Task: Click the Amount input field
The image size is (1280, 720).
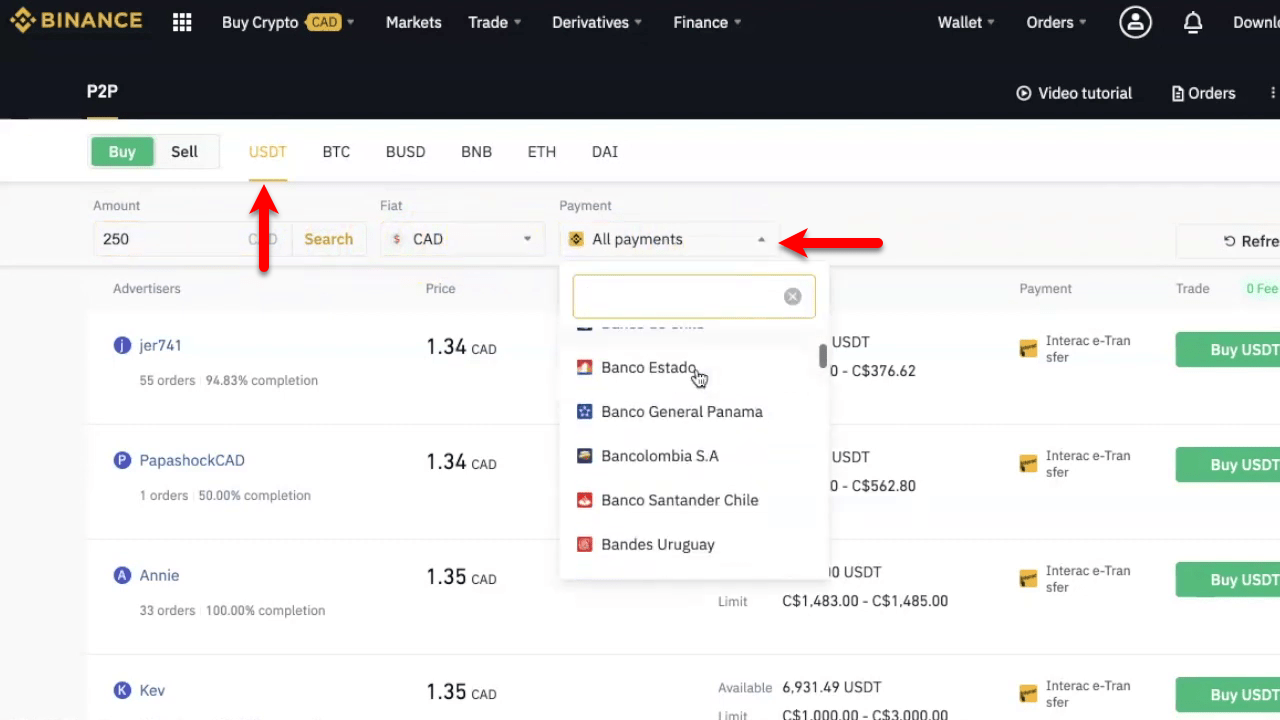Action: (190, 239)
